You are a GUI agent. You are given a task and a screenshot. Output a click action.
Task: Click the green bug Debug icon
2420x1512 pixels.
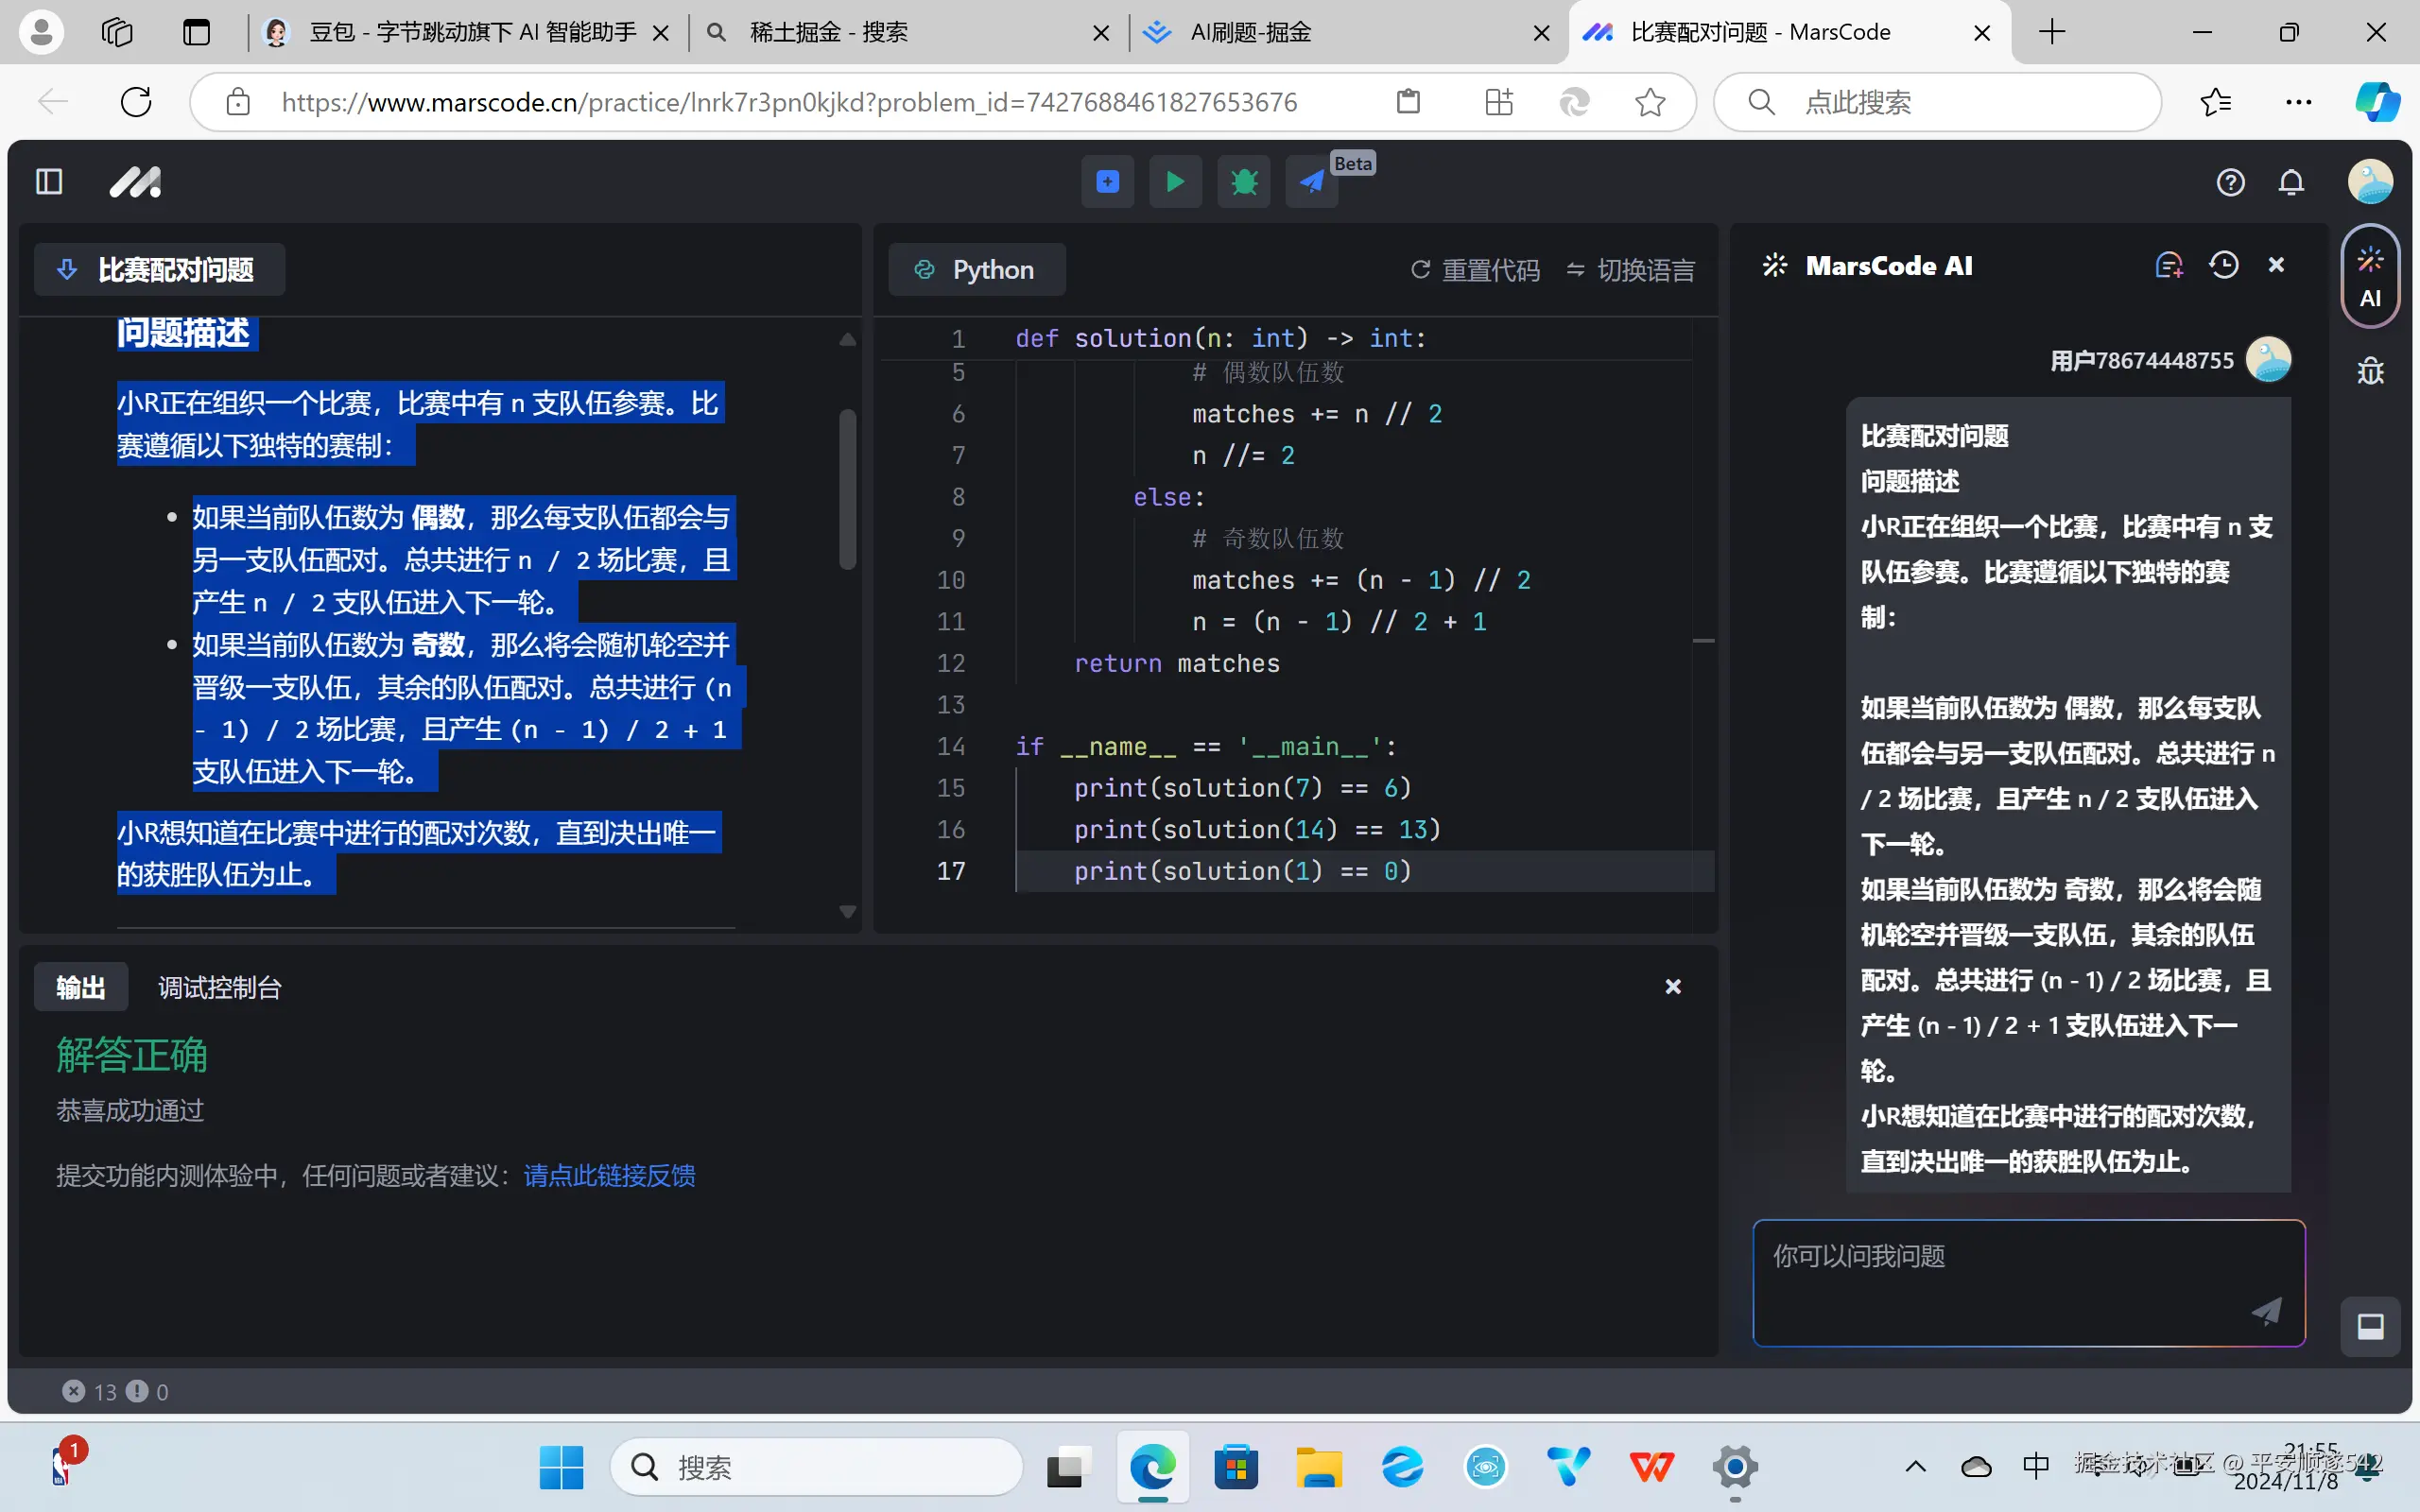pos(1243,182)
